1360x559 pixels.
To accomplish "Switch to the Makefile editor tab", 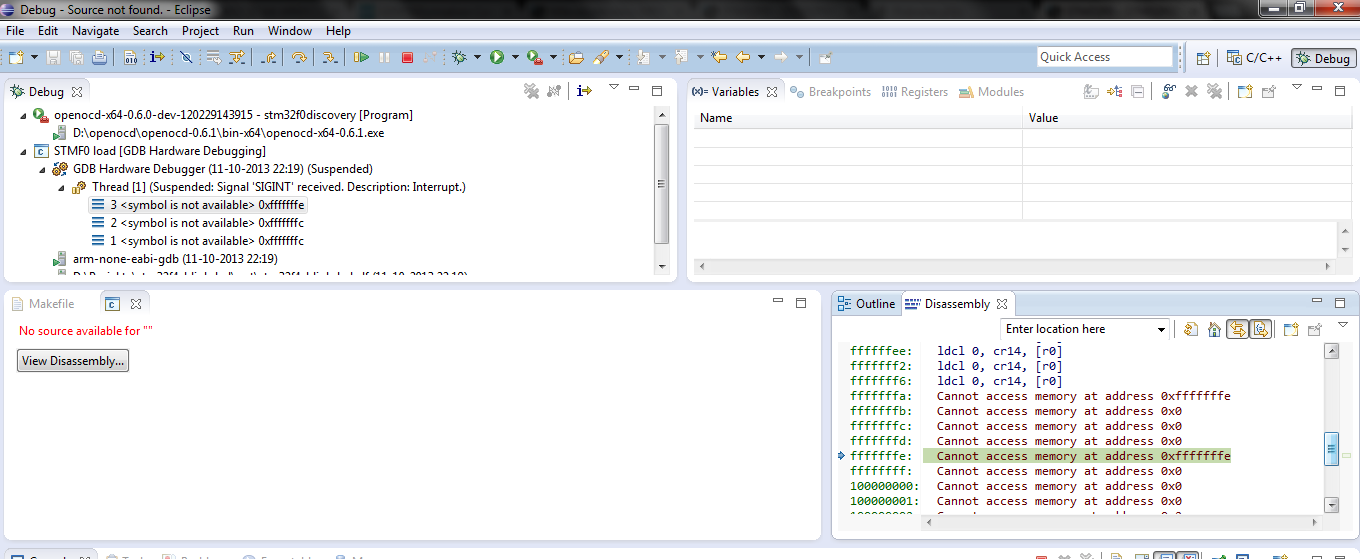I will (42, 304).
